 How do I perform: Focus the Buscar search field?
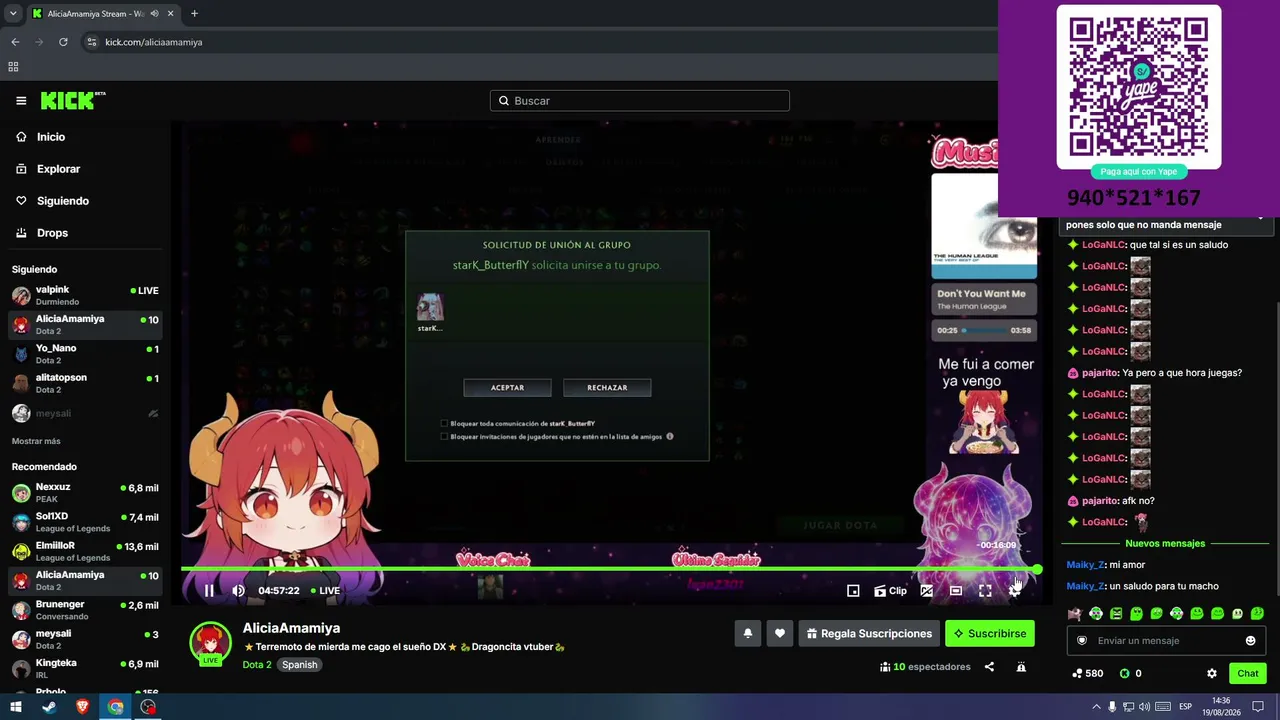coord(640,100)
